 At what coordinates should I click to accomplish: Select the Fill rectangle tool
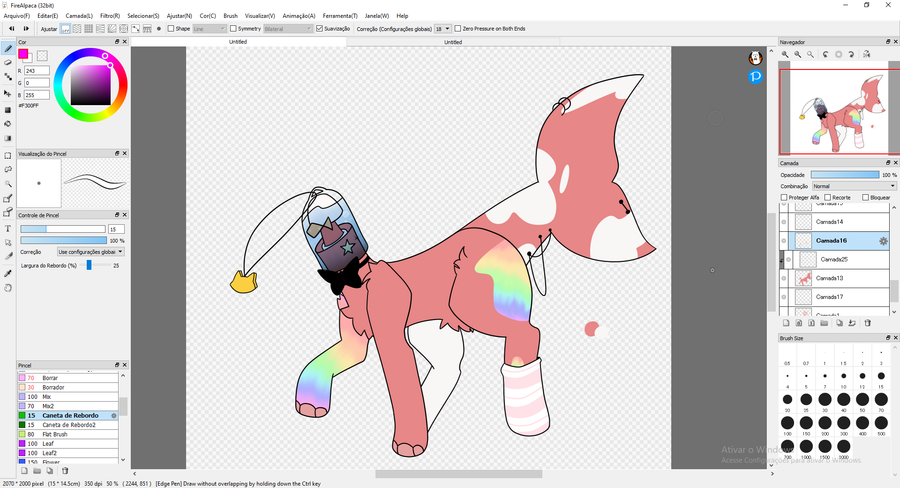pos(8,110)
